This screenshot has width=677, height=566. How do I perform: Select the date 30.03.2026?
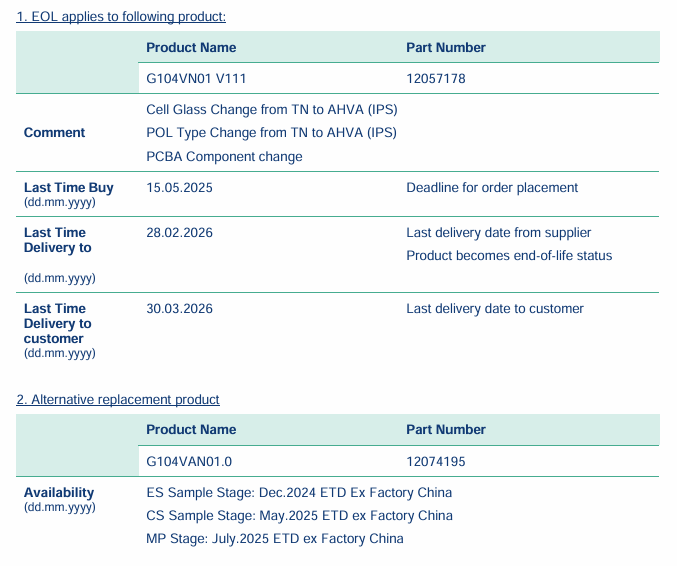(x=180, y=309)
